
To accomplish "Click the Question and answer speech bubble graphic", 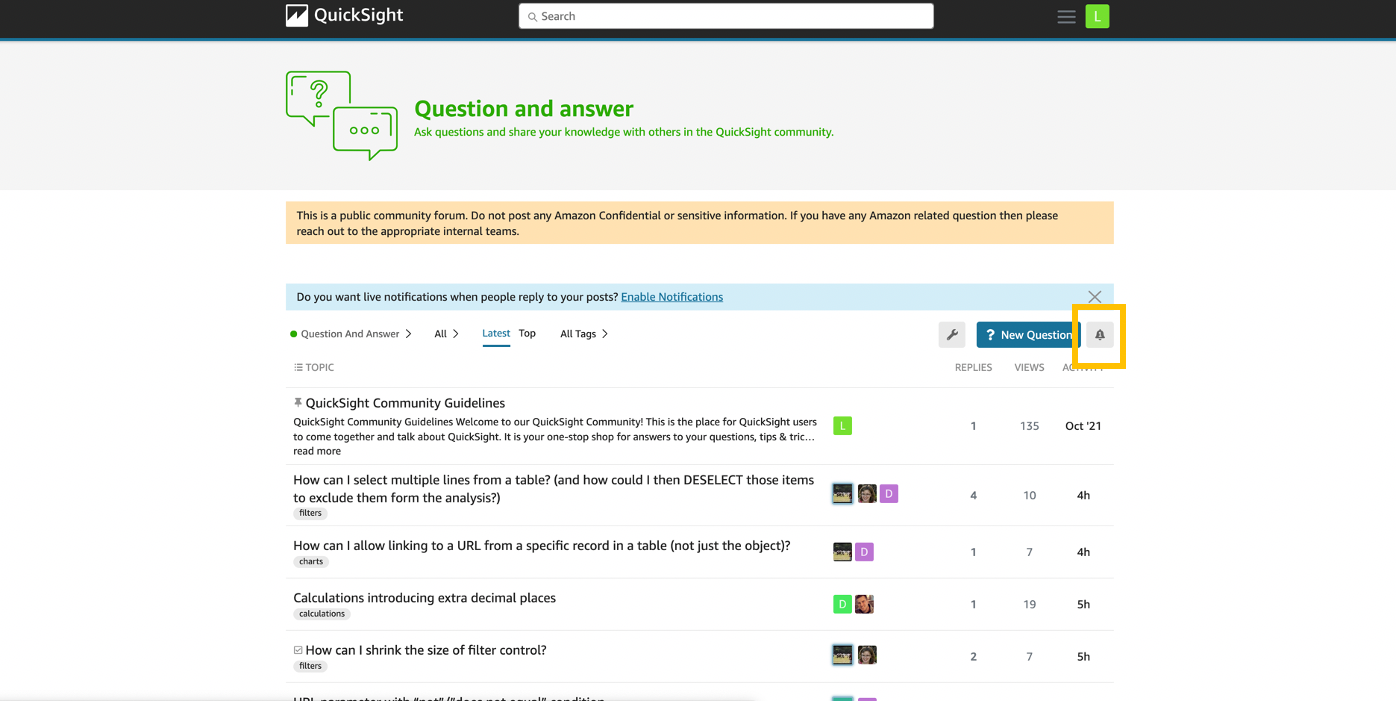I will pyautogui.click(x=342, y=115).
